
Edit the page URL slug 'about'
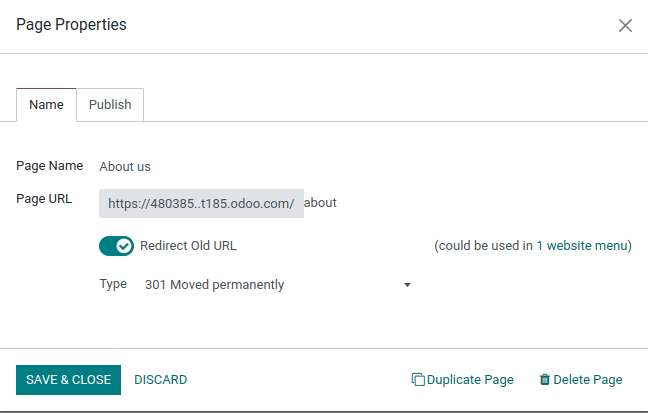321,203
